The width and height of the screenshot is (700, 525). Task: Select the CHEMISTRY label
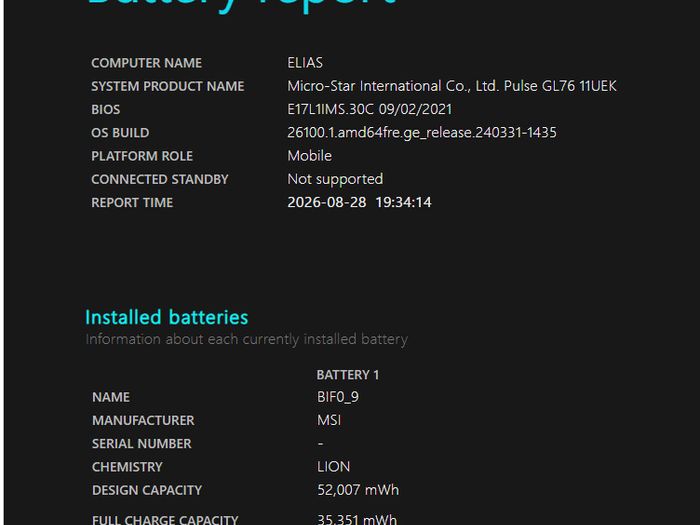127,467
